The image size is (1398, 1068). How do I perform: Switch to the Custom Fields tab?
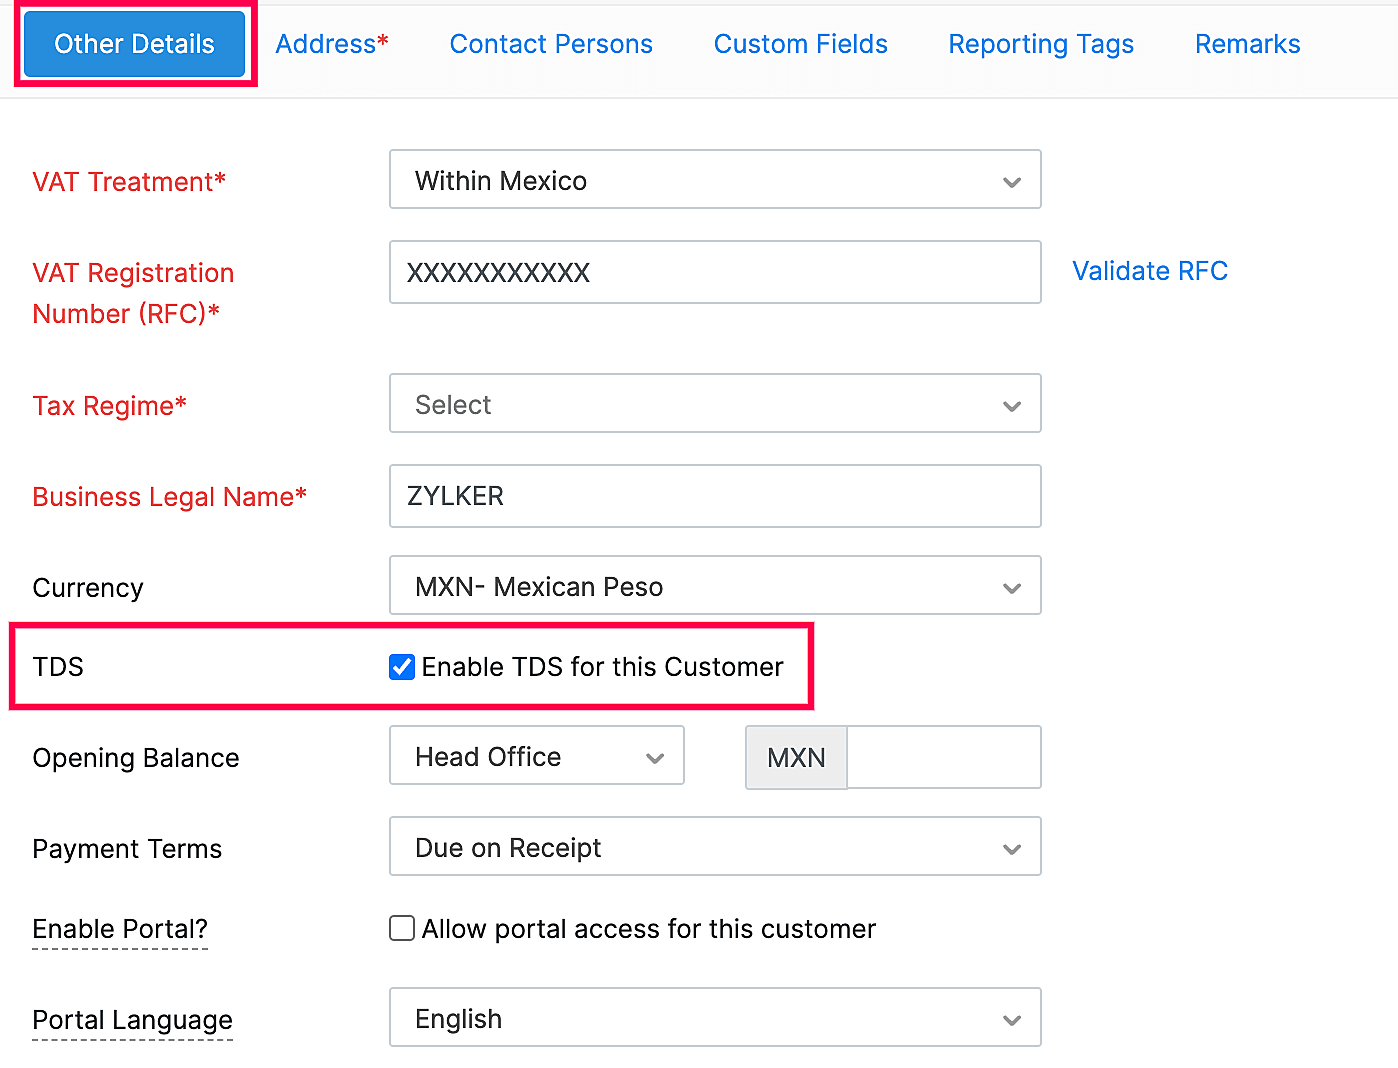pos(800,44)
